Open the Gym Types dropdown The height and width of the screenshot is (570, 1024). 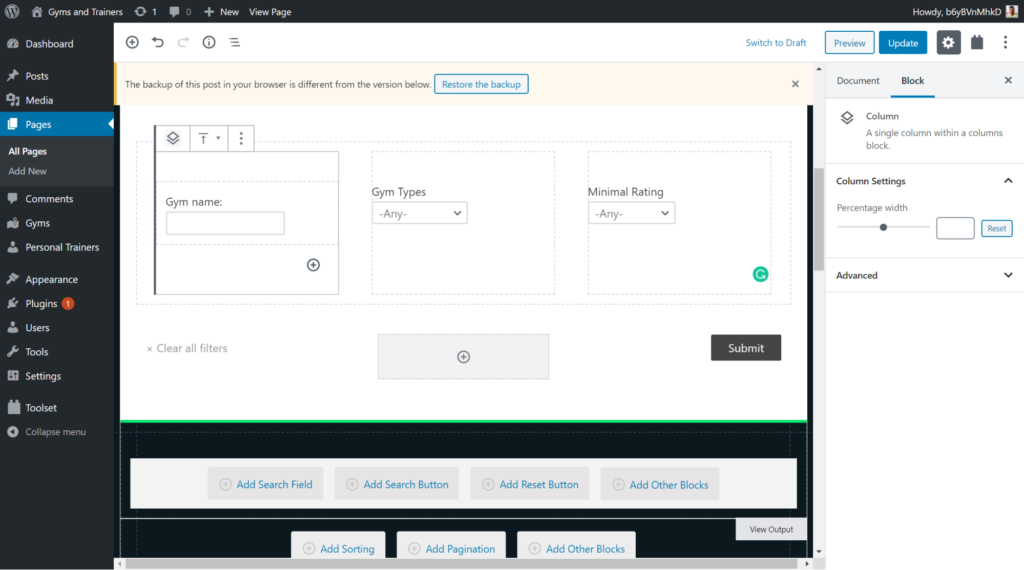419,214
